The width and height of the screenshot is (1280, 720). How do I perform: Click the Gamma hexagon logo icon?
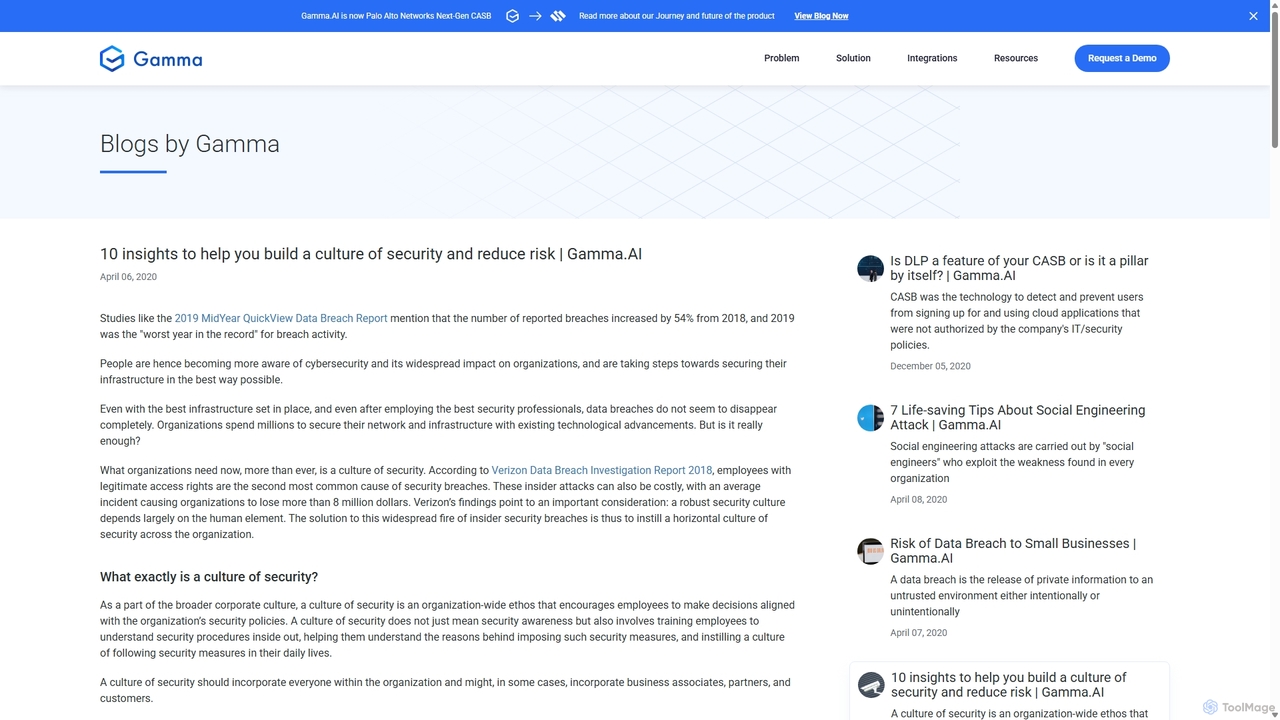tap(112, 59)
